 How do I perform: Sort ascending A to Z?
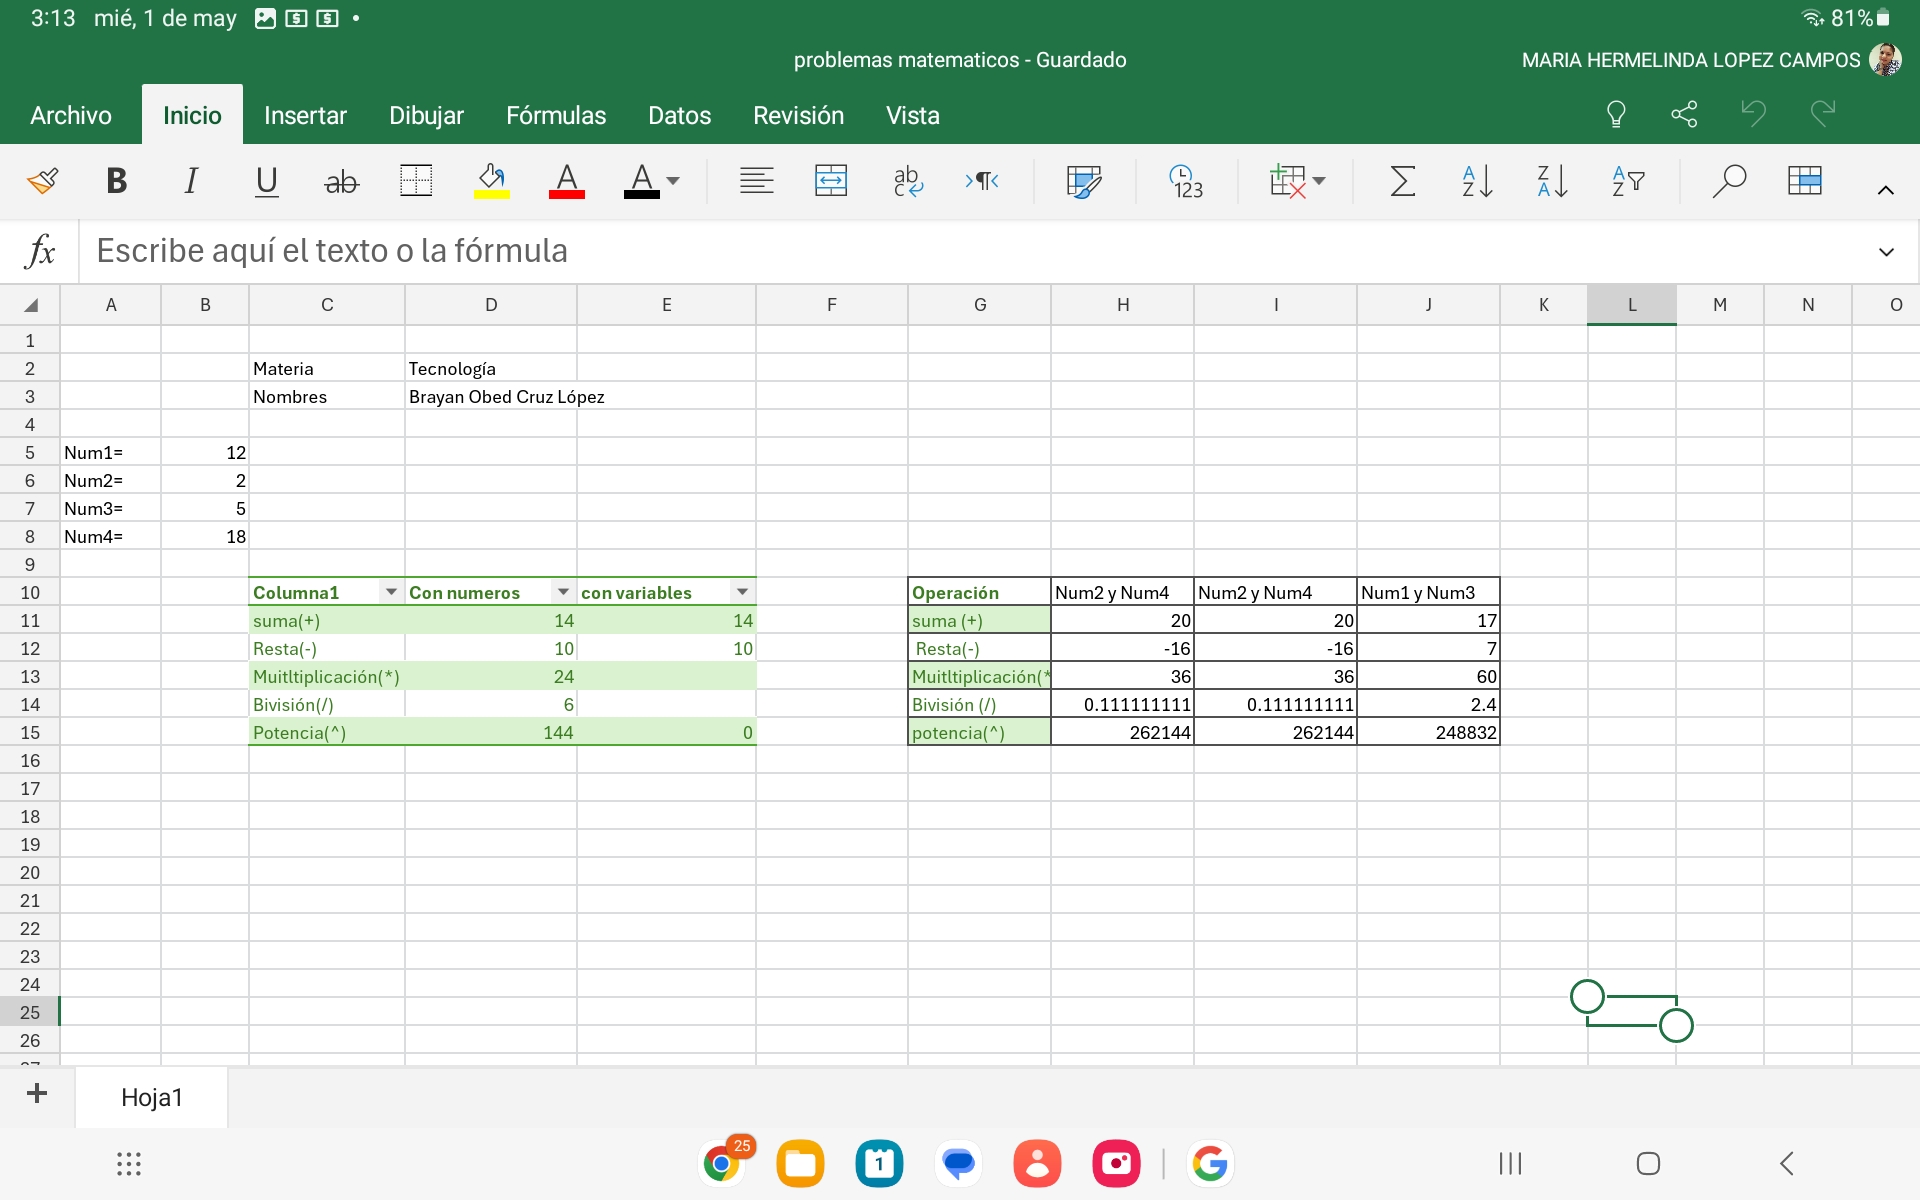(x=1477, y=181)
